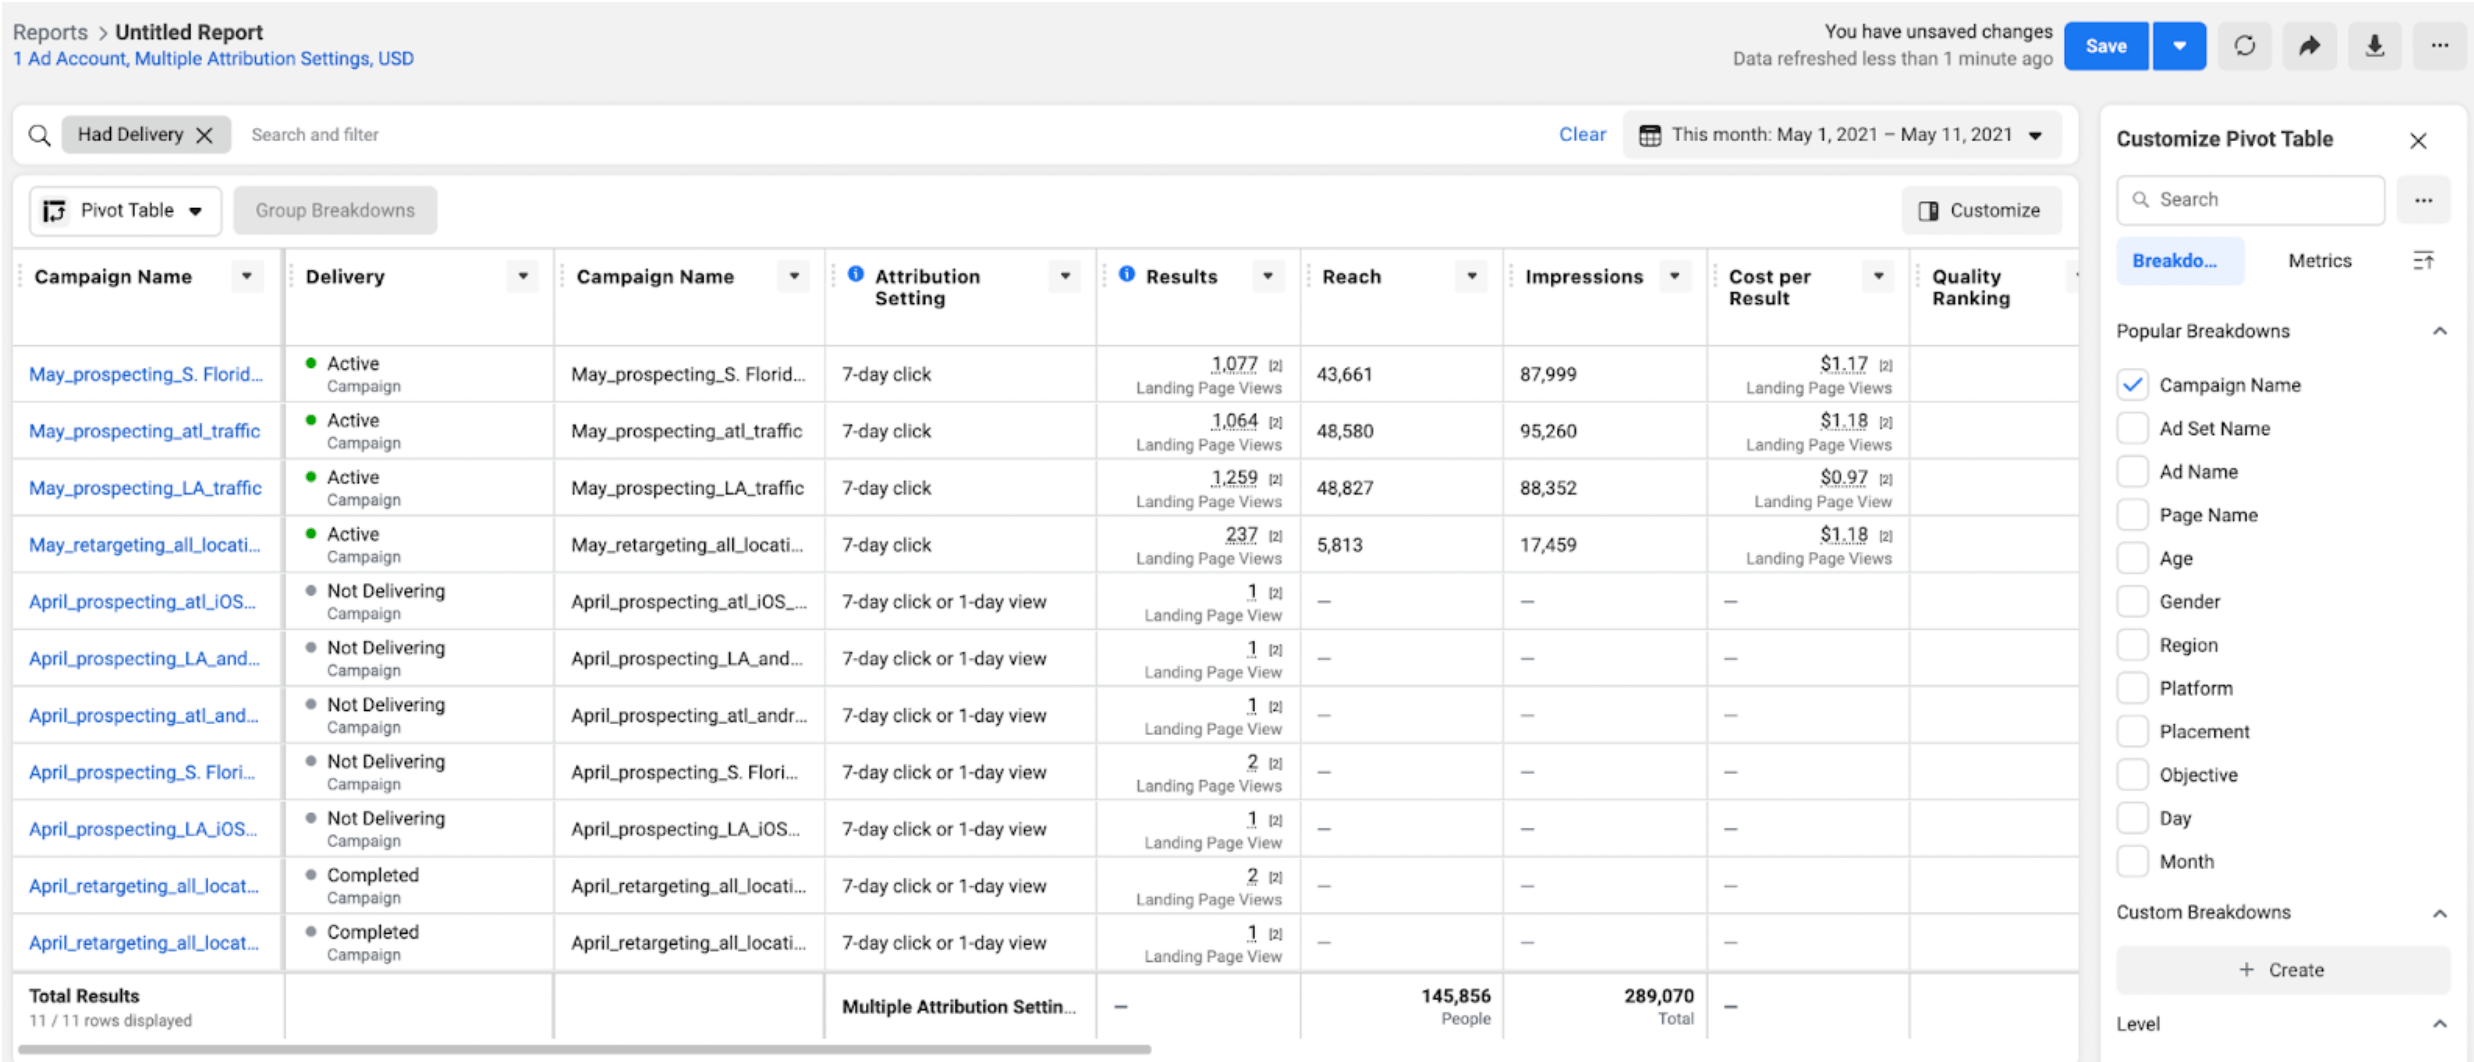2474x1062 pixels.
Task: Click the sort breakdowns icon in pivot panel
Action: pos(2425,260)
